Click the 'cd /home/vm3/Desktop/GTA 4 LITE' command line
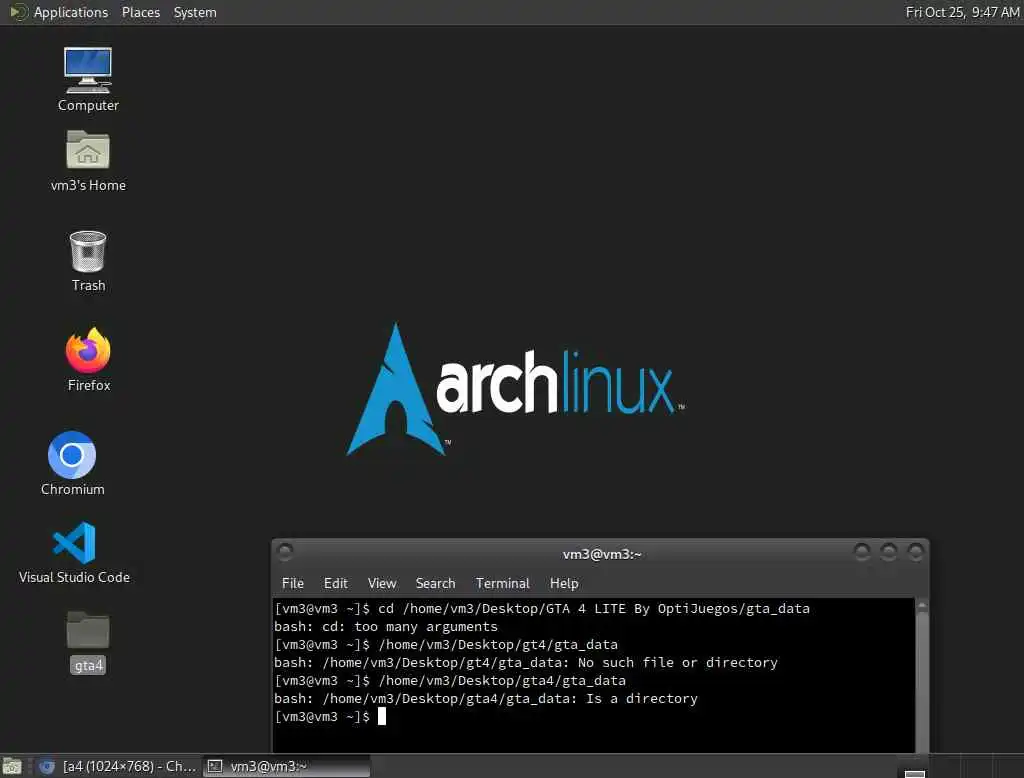The height and width of the screenshot is (778, 1024). point(542,608)
